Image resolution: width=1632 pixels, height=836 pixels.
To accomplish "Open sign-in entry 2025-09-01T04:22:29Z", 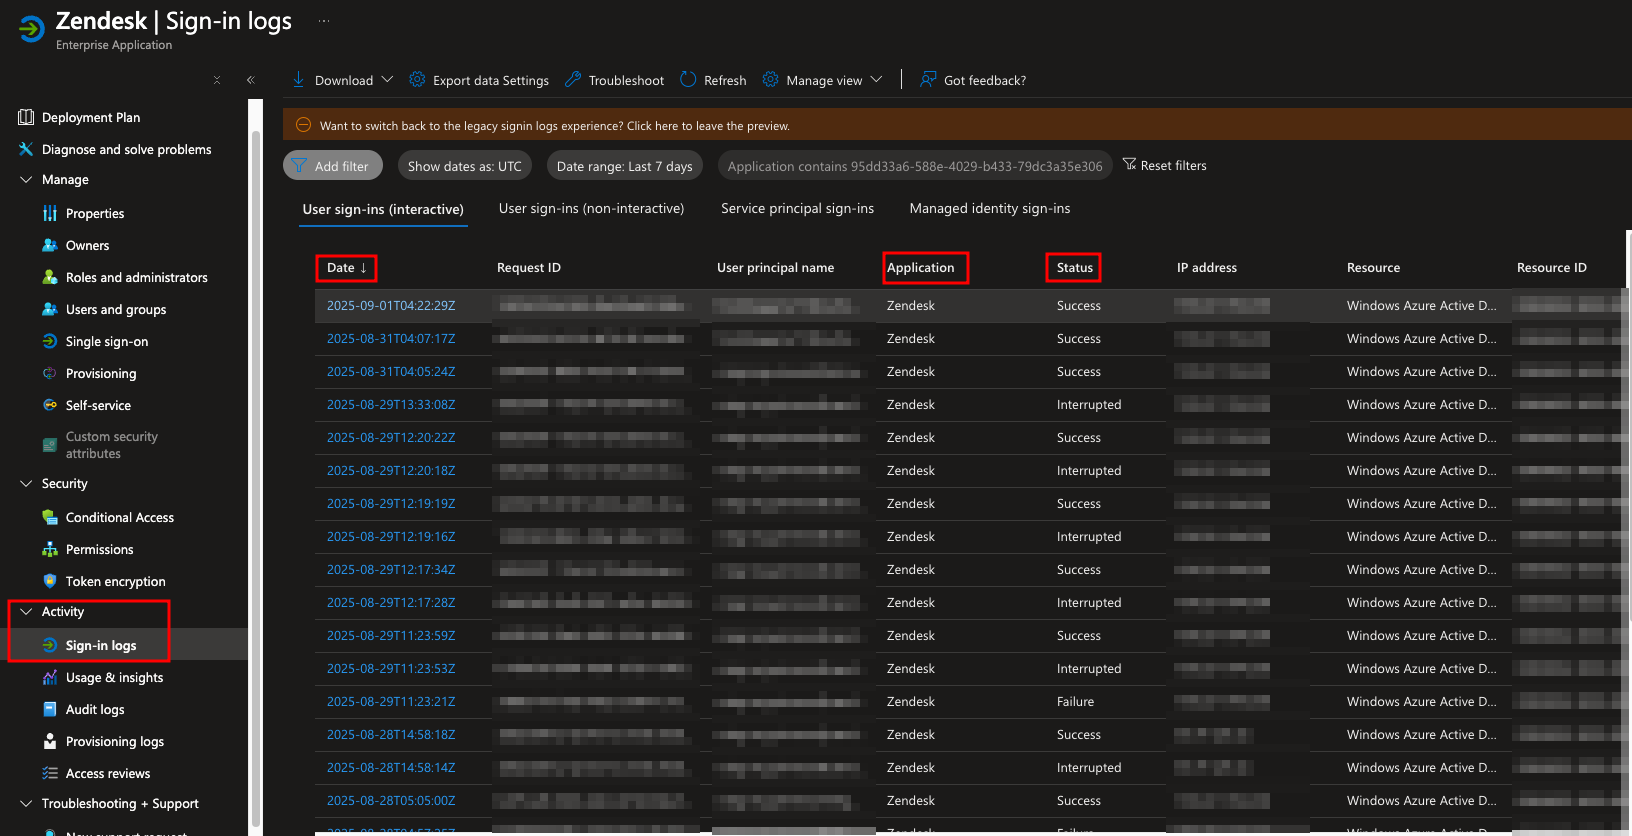I will click(x=391, y=305).
